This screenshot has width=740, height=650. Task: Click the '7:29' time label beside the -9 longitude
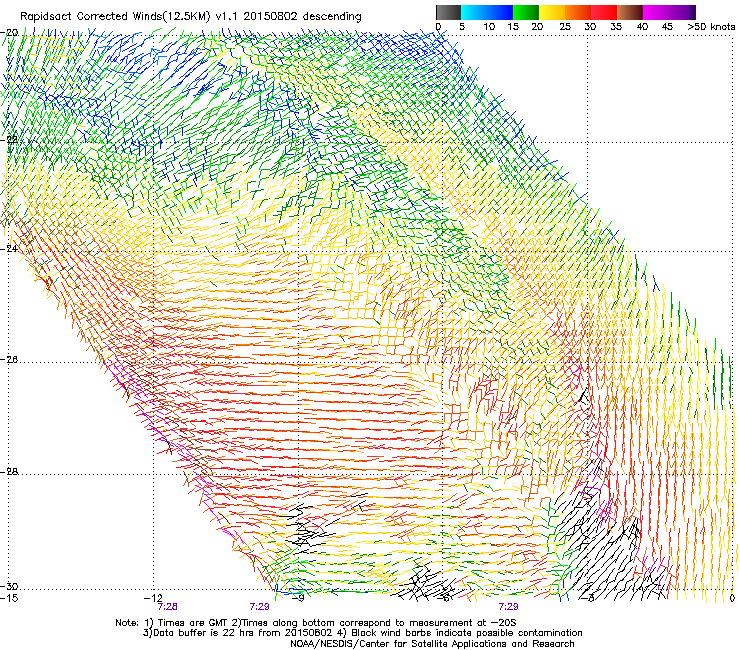coord(259,607)
